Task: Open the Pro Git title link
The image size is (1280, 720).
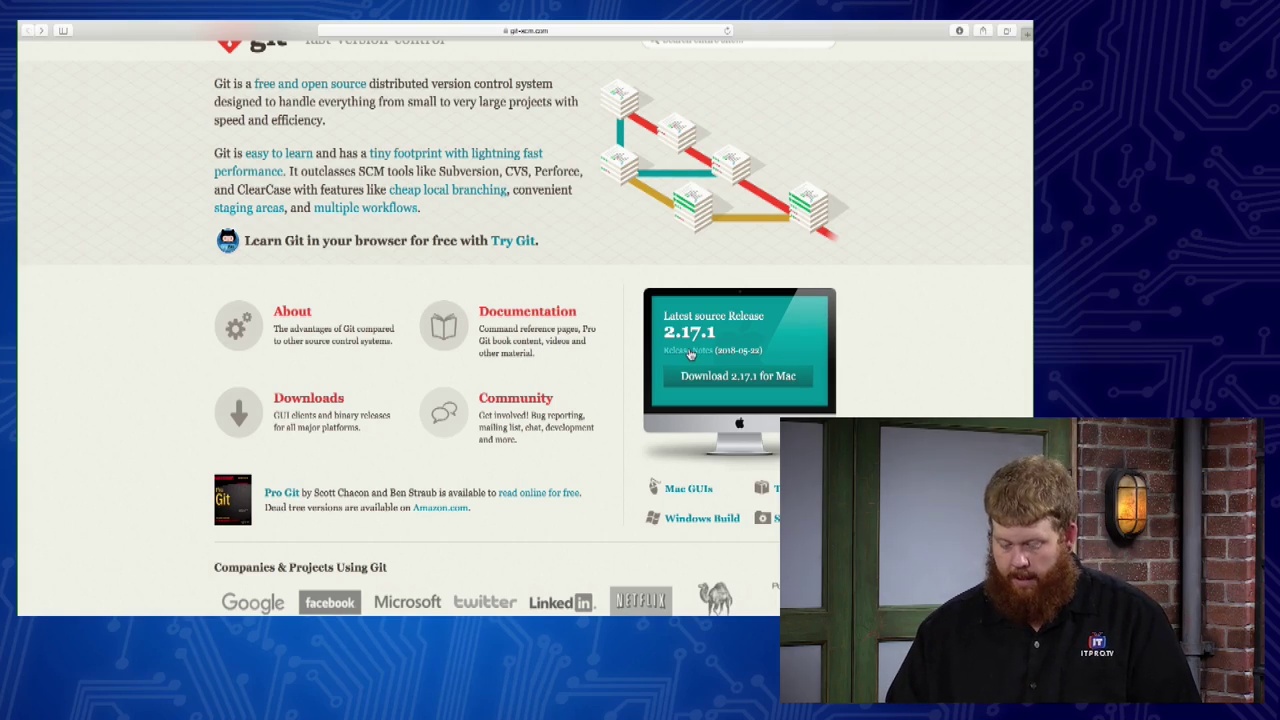Action: [282, 493]
